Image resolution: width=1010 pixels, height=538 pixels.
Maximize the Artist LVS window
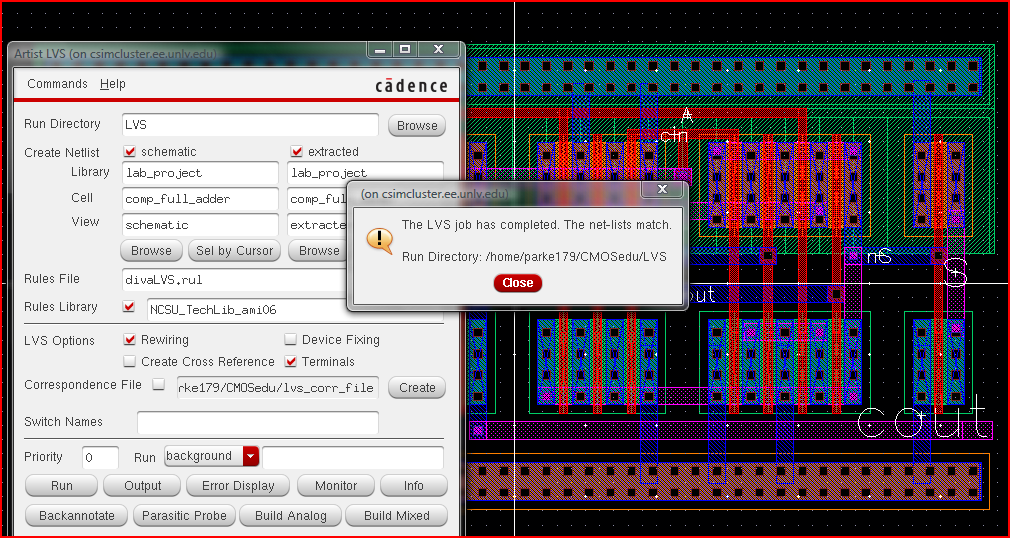tap(405, 49)
